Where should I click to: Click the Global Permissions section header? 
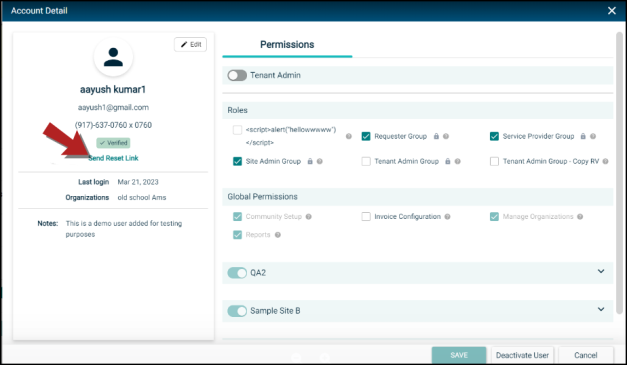click(417, 197)
